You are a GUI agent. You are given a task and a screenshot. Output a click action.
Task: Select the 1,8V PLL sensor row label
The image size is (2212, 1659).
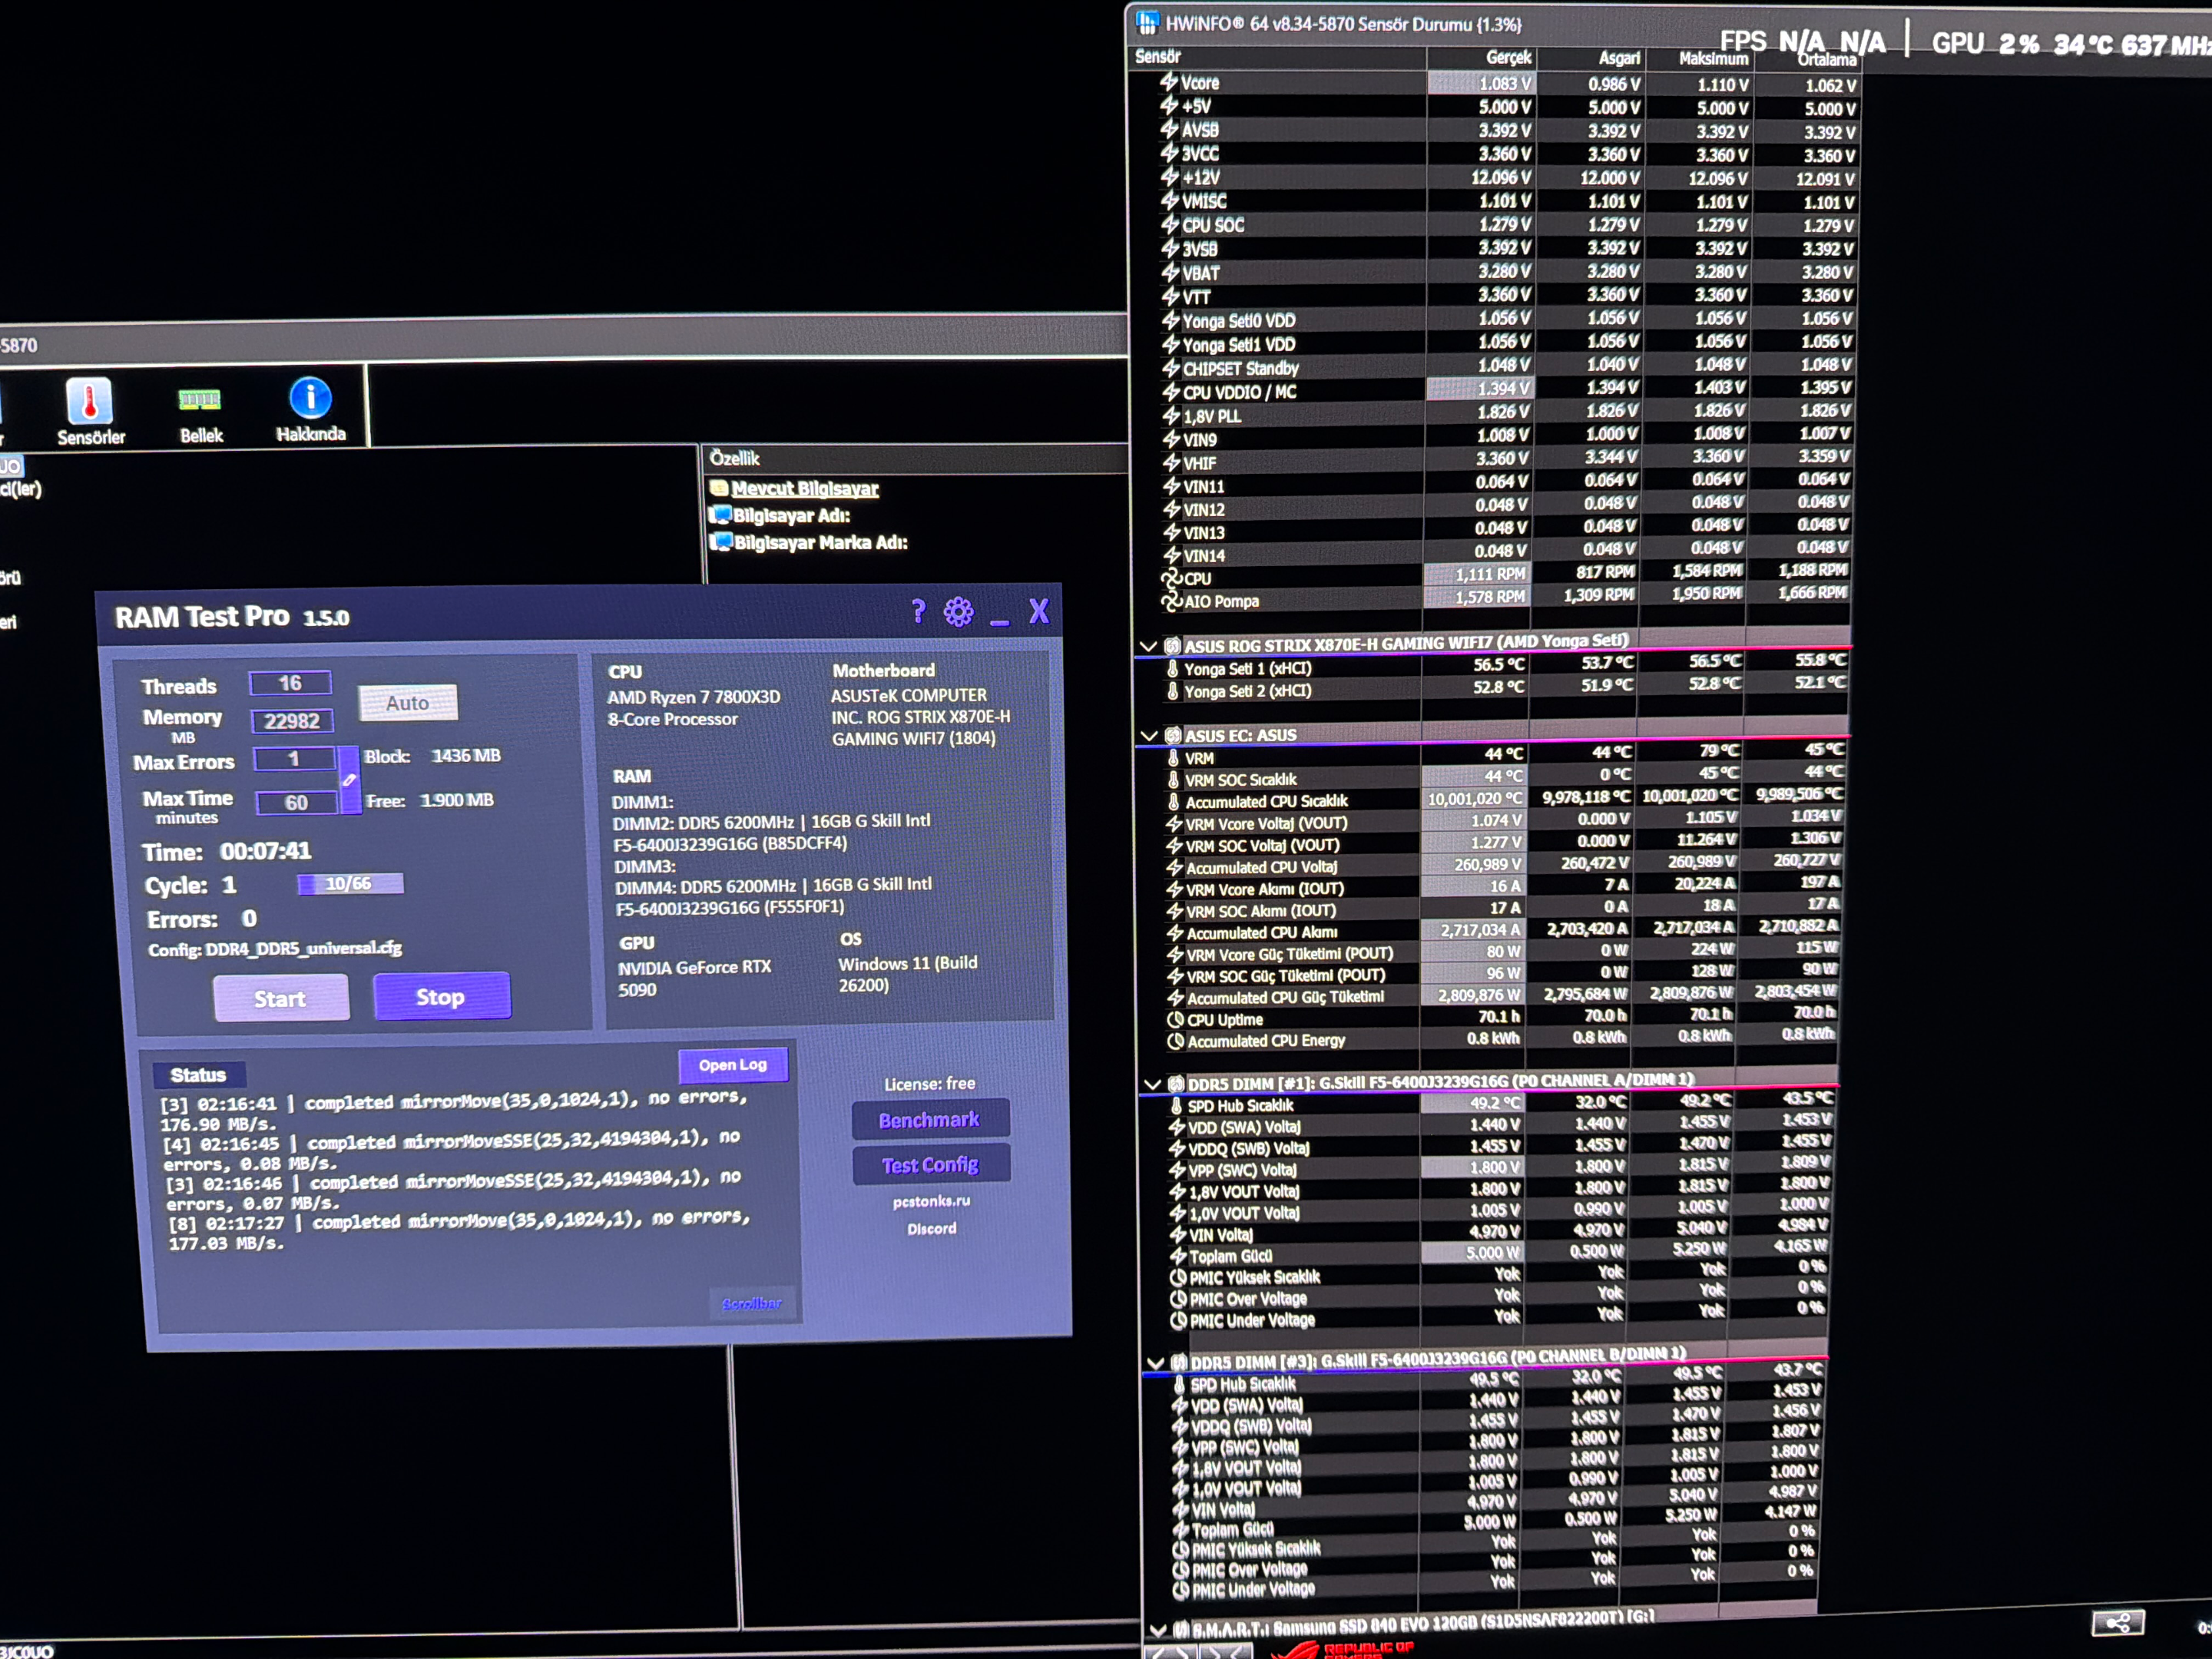tap(1212, 416)
